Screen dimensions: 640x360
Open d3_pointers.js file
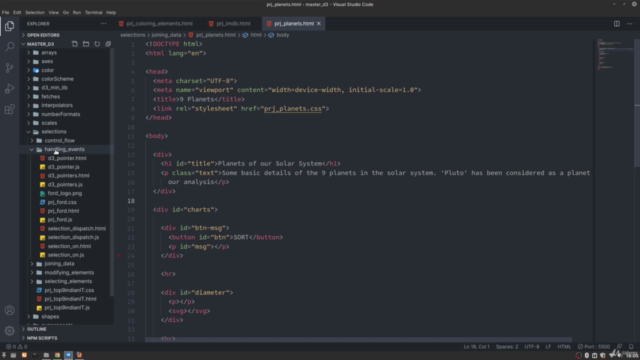(x=65, y=184)
